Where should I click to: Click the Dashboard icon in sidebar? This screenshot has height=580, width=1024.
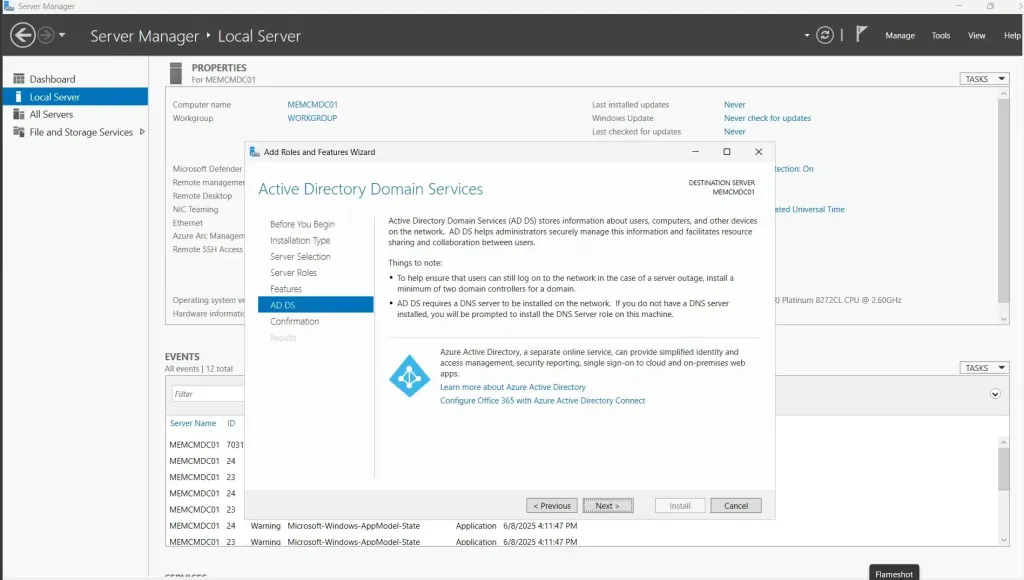(x=19, y=79)
